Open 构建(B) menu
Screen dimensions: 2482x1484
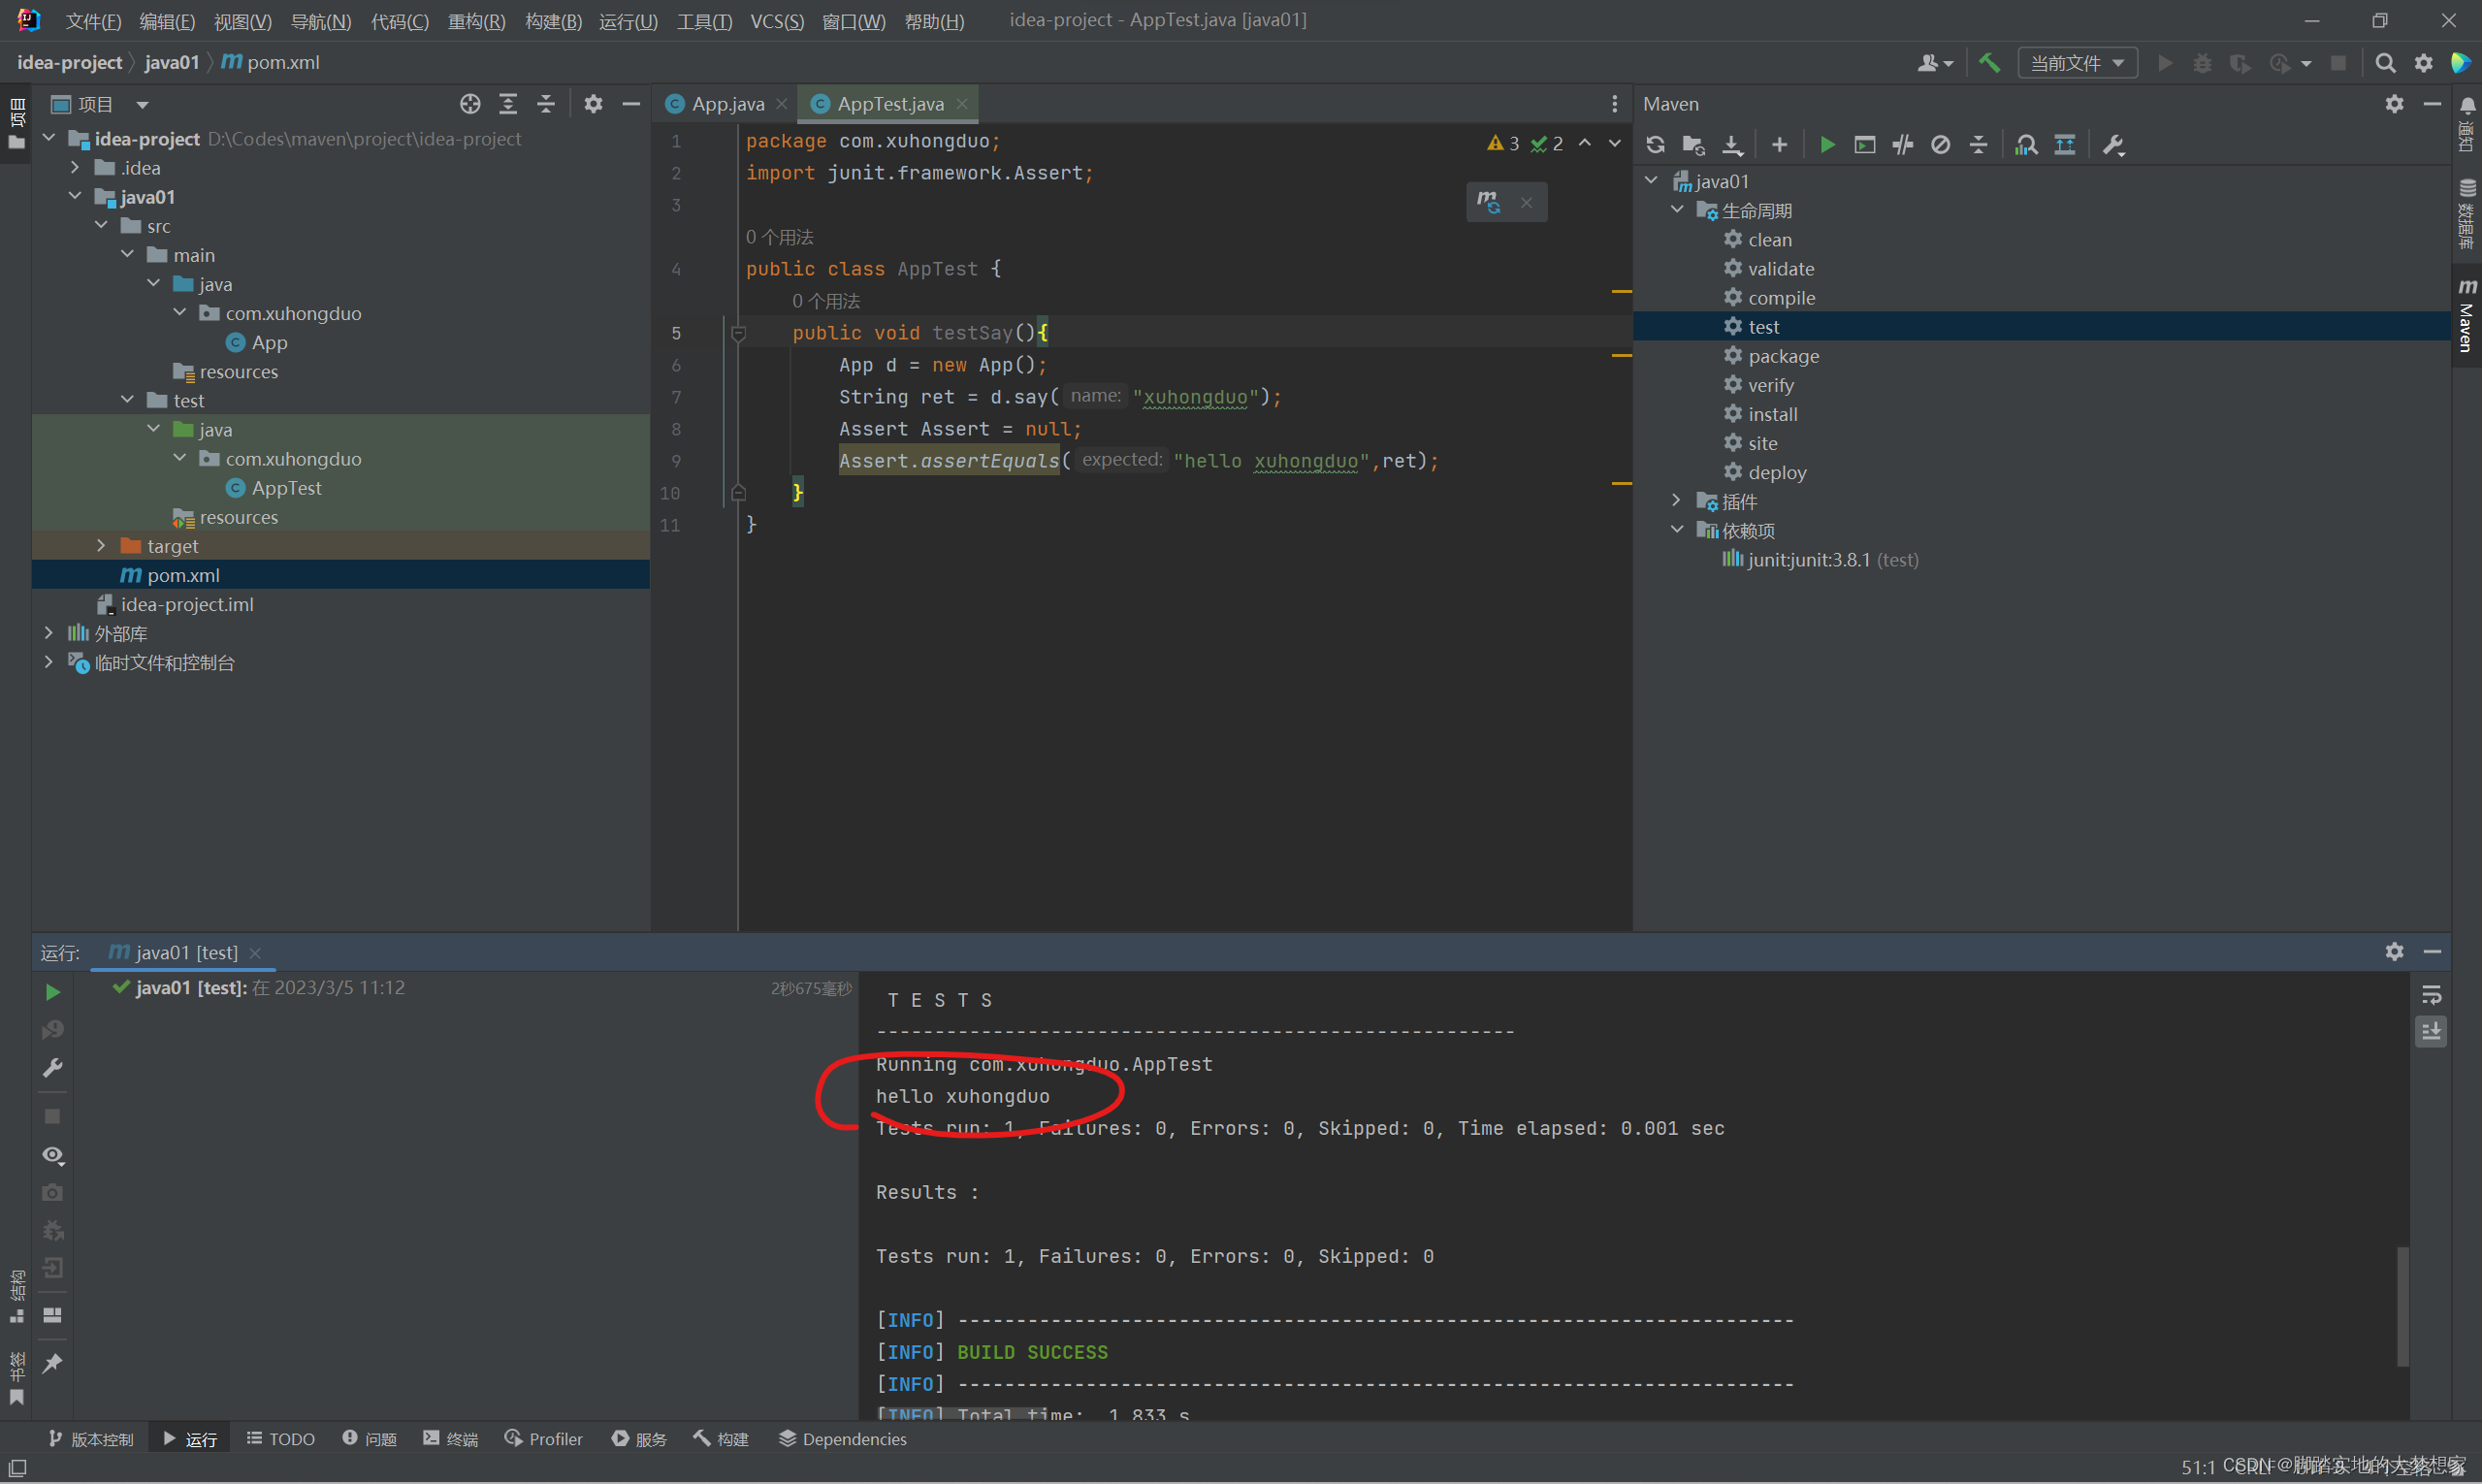553,21
